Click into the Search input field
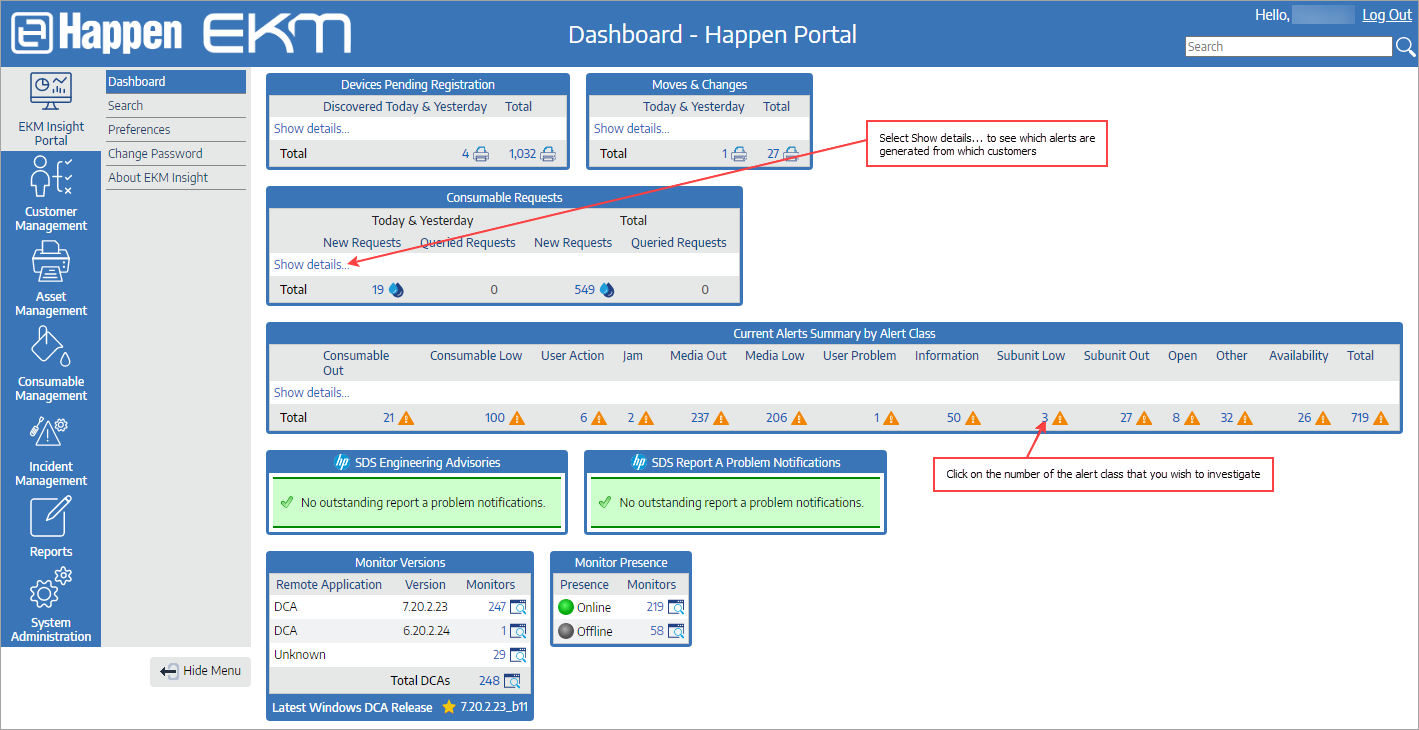 click(x=1289, y=47)
